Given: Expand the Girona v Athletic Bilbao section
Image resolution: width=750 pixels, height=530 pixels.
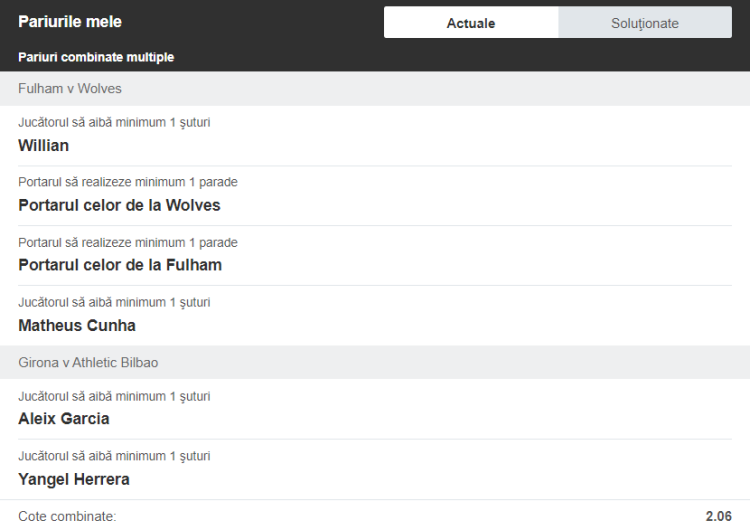Looking at the screenshot, I should click(x=88, y=362).
